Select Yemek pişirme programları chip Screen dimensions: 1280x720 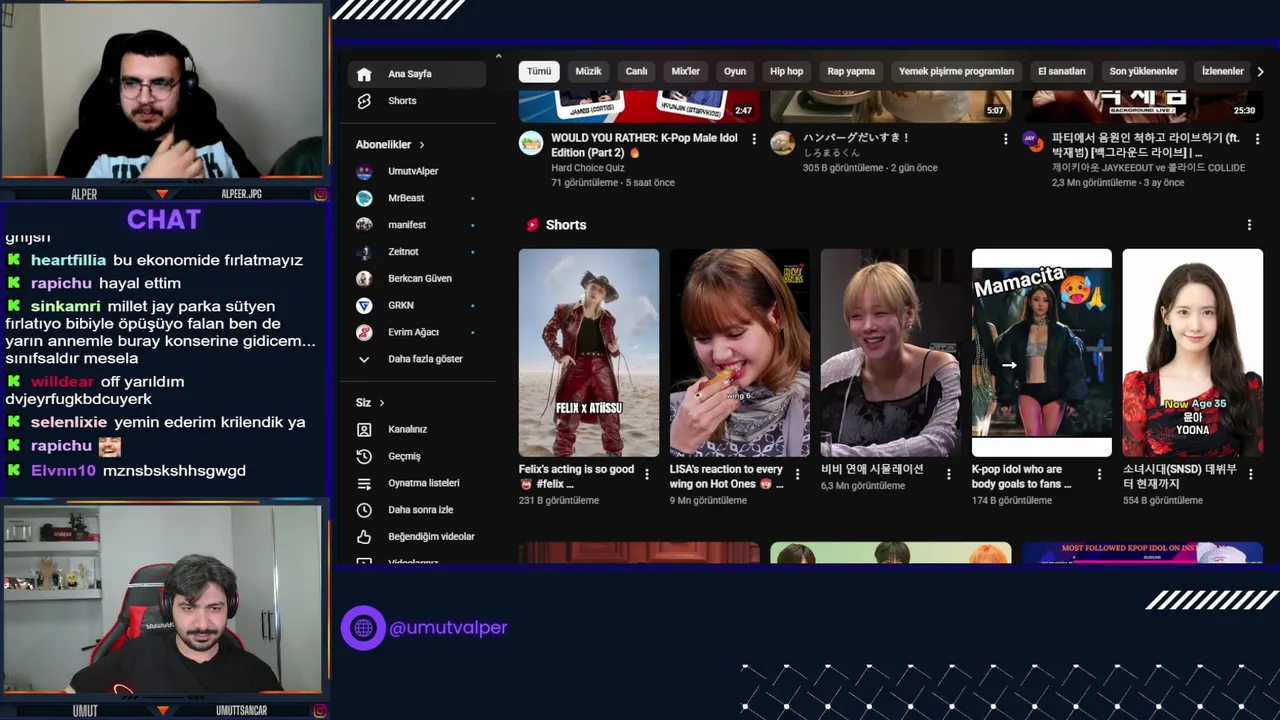tap(956, 71)
